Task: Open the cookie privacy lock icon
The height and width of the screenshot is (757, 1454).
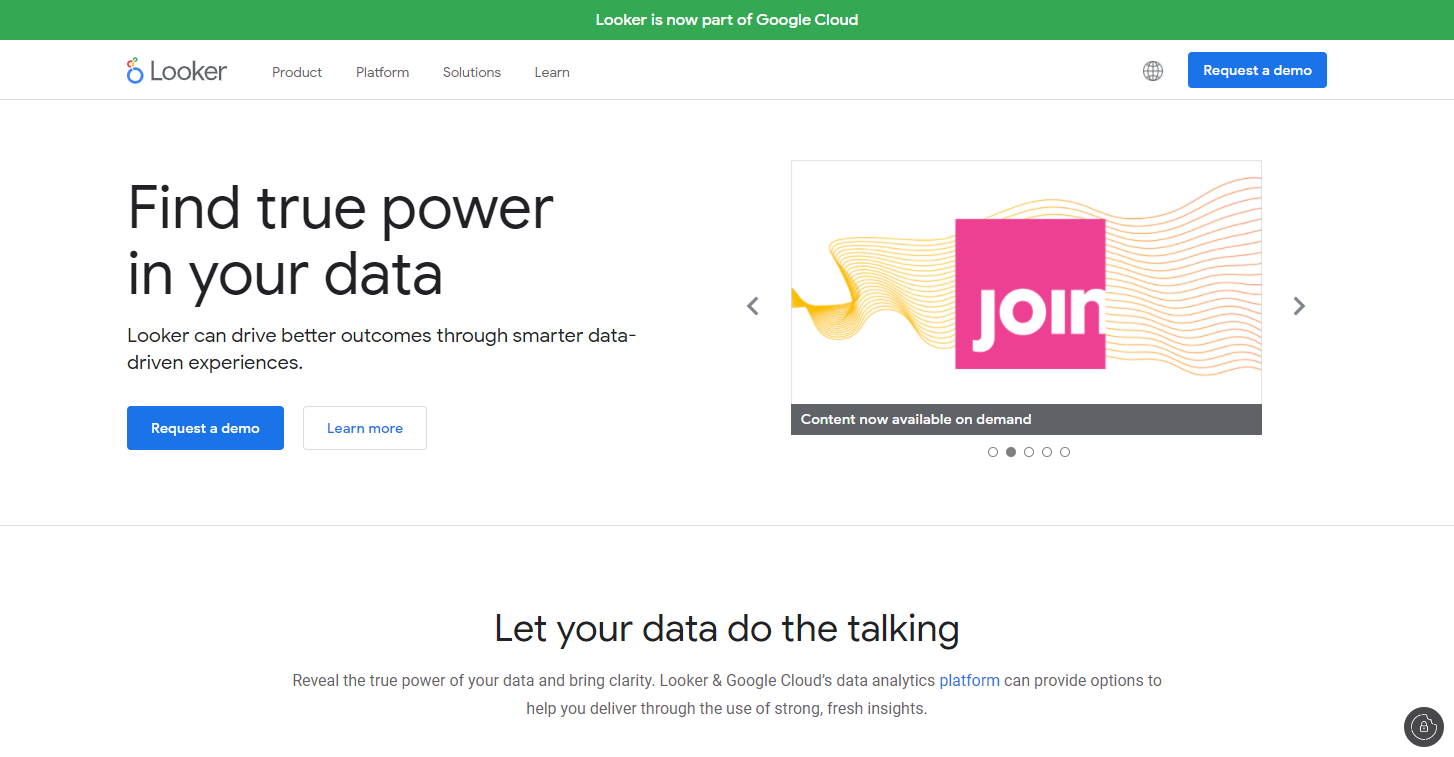Action: click(1423, 727)
